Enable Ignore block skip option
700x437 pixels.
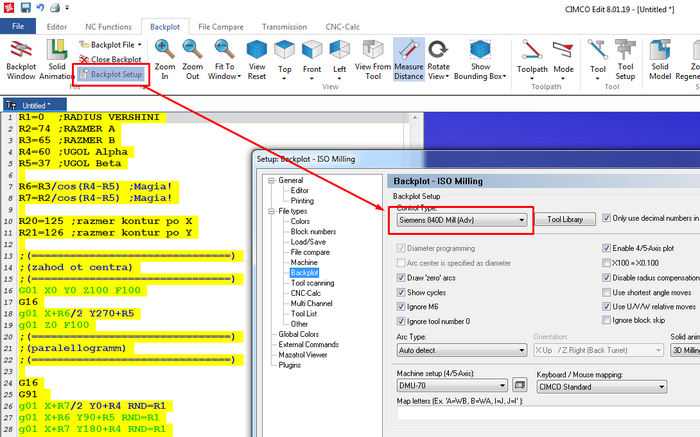point(607,320)
